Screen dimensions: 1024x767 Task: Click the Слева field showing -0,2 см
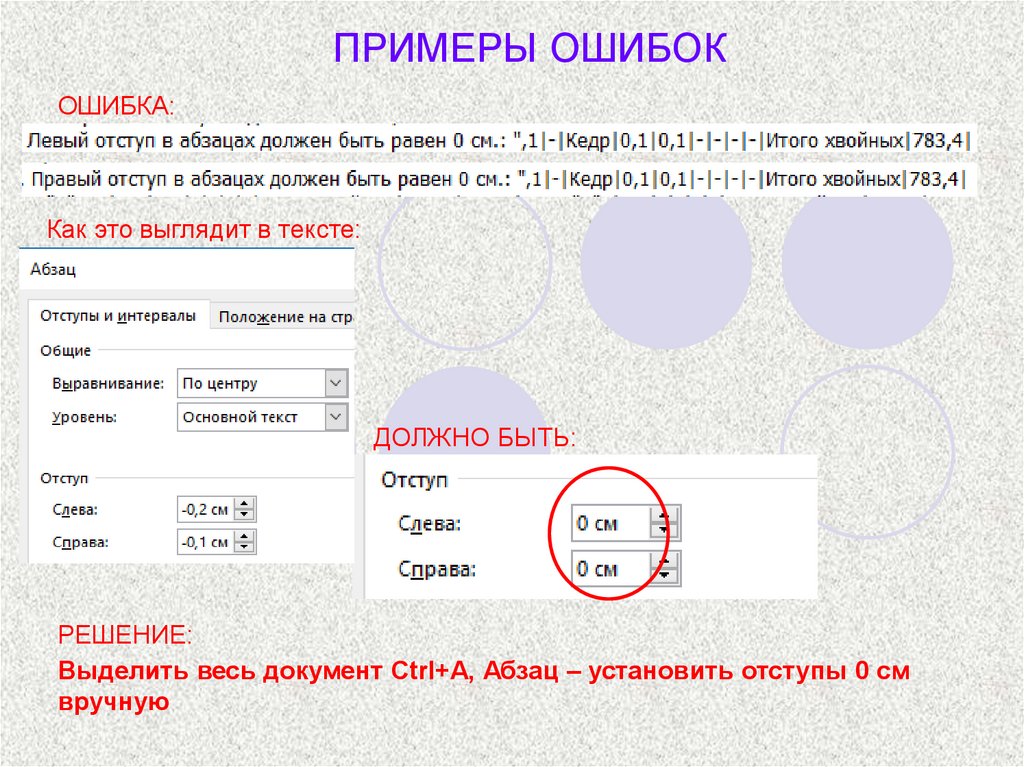pyautogui.click(x=206, y=509)
